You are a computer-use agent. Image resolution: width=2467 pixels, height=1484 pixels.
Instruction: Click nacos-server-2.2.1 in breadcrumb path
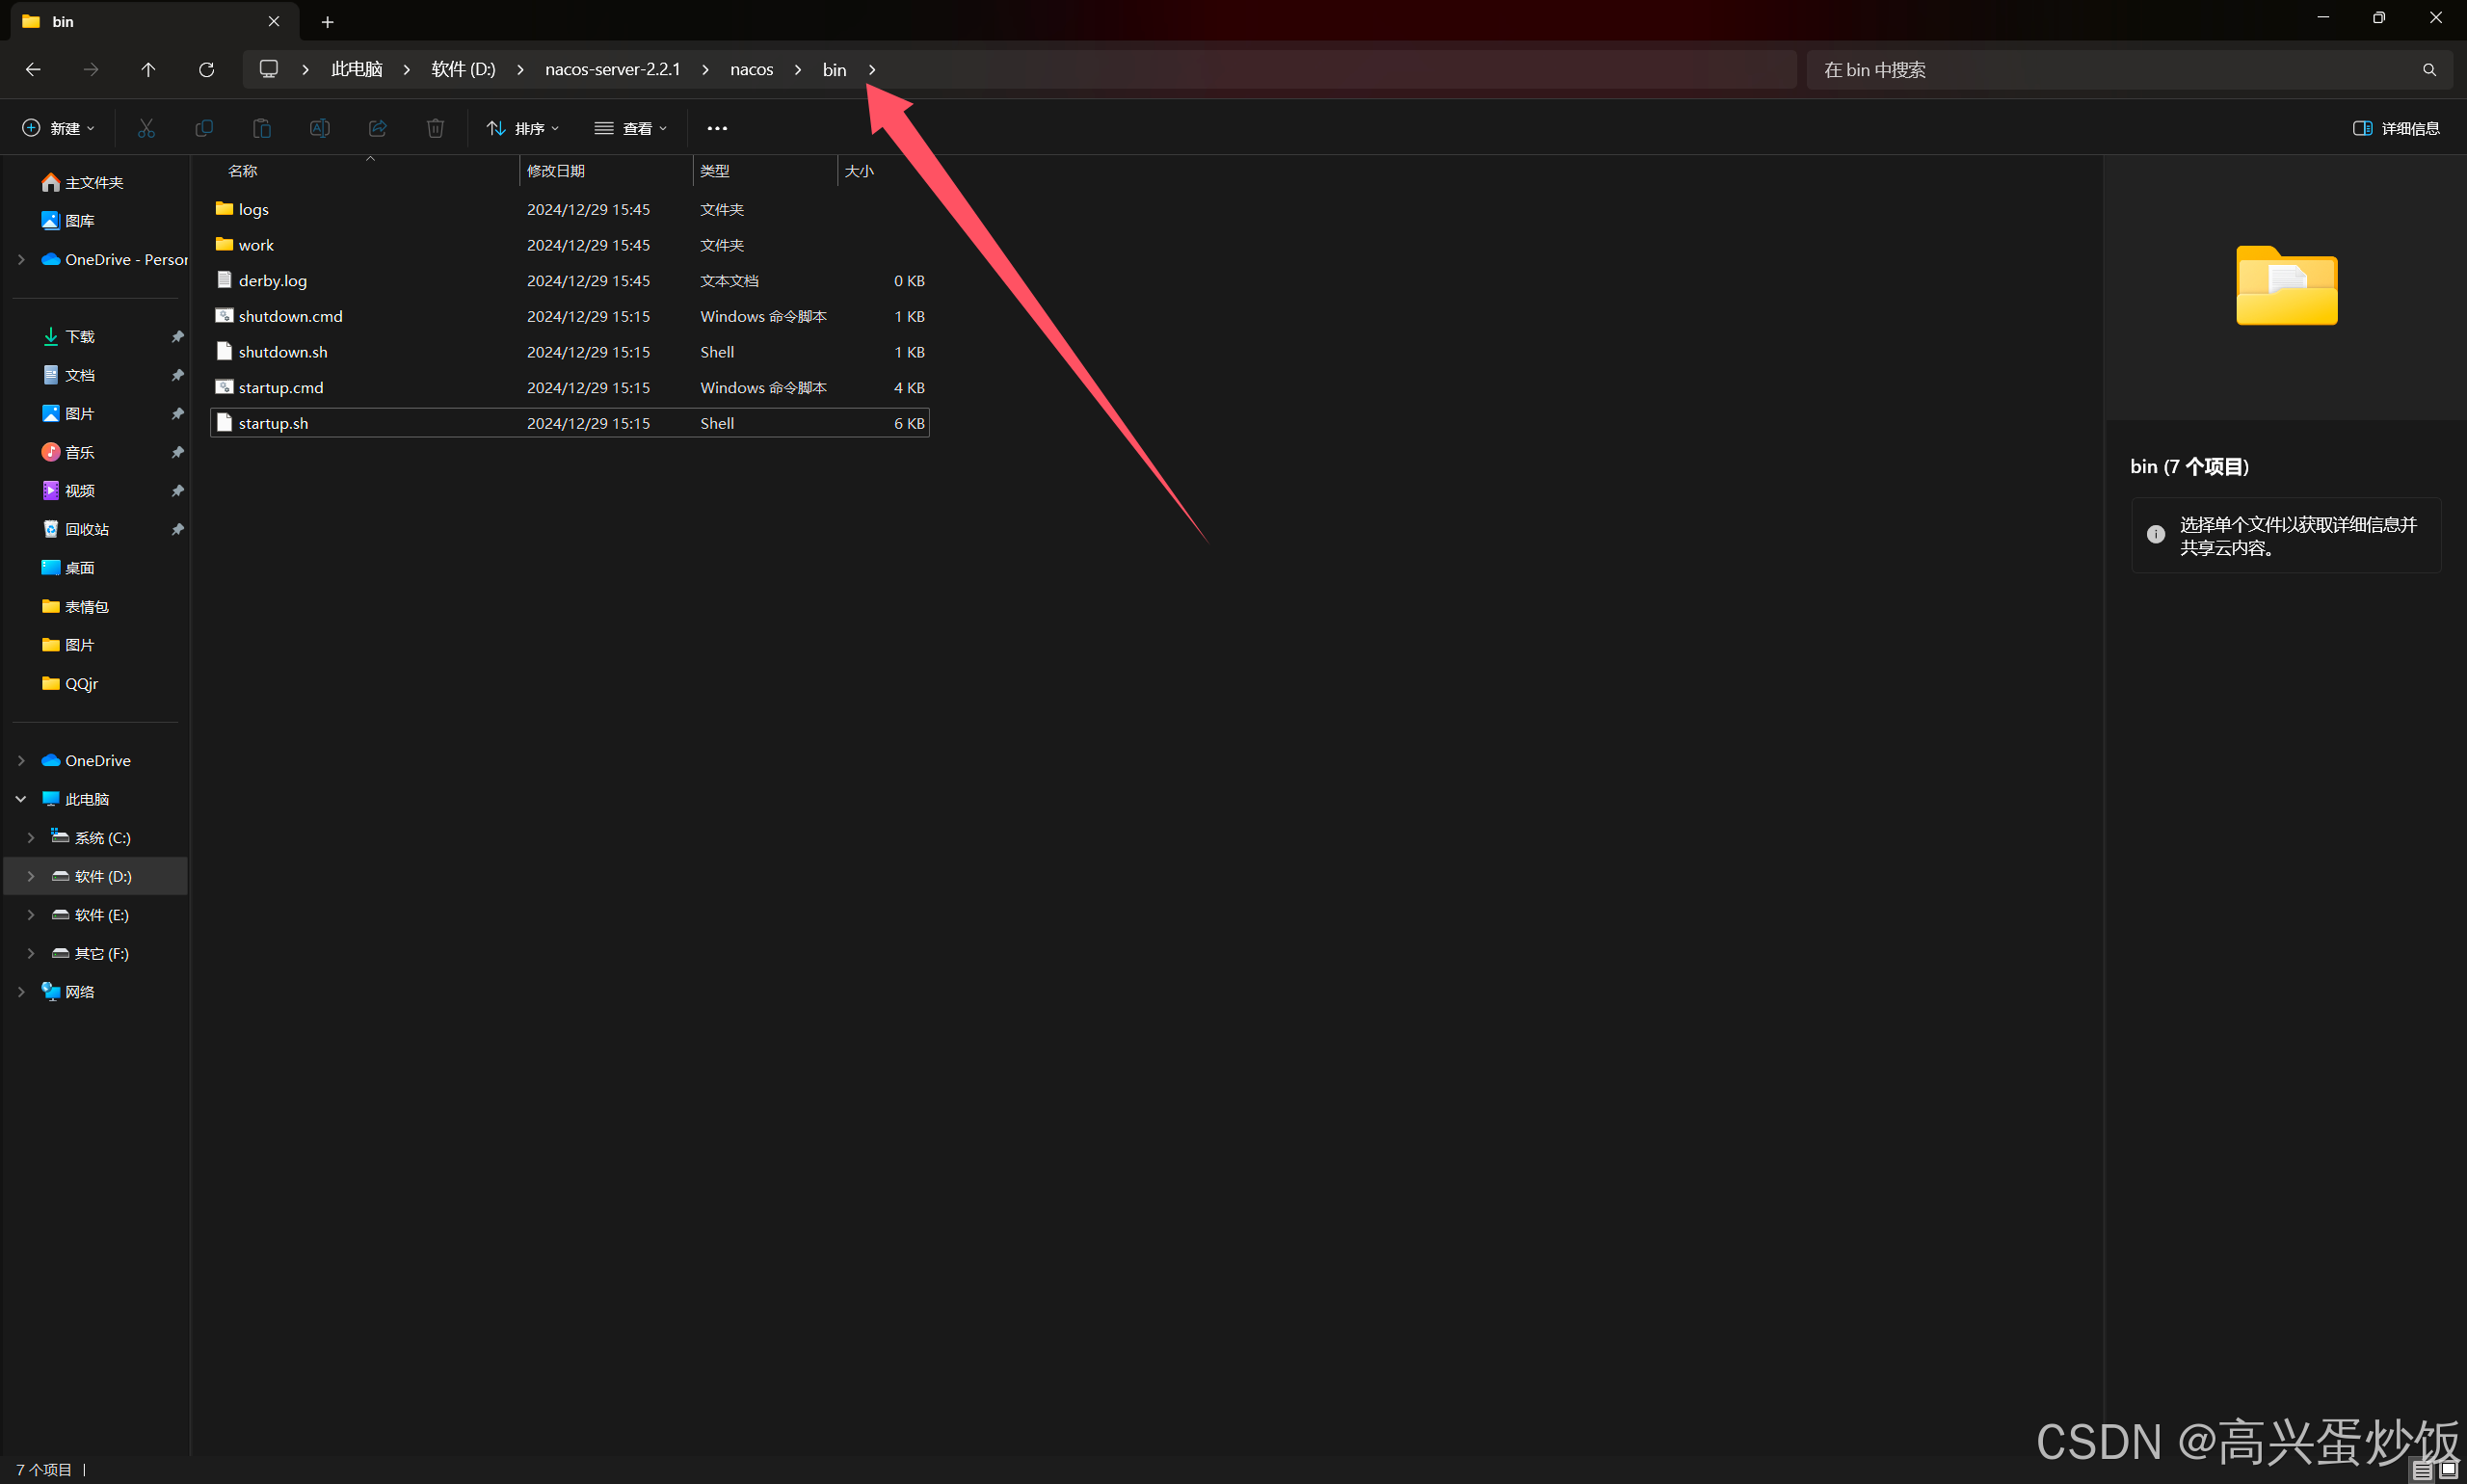[x=612, y=69]
